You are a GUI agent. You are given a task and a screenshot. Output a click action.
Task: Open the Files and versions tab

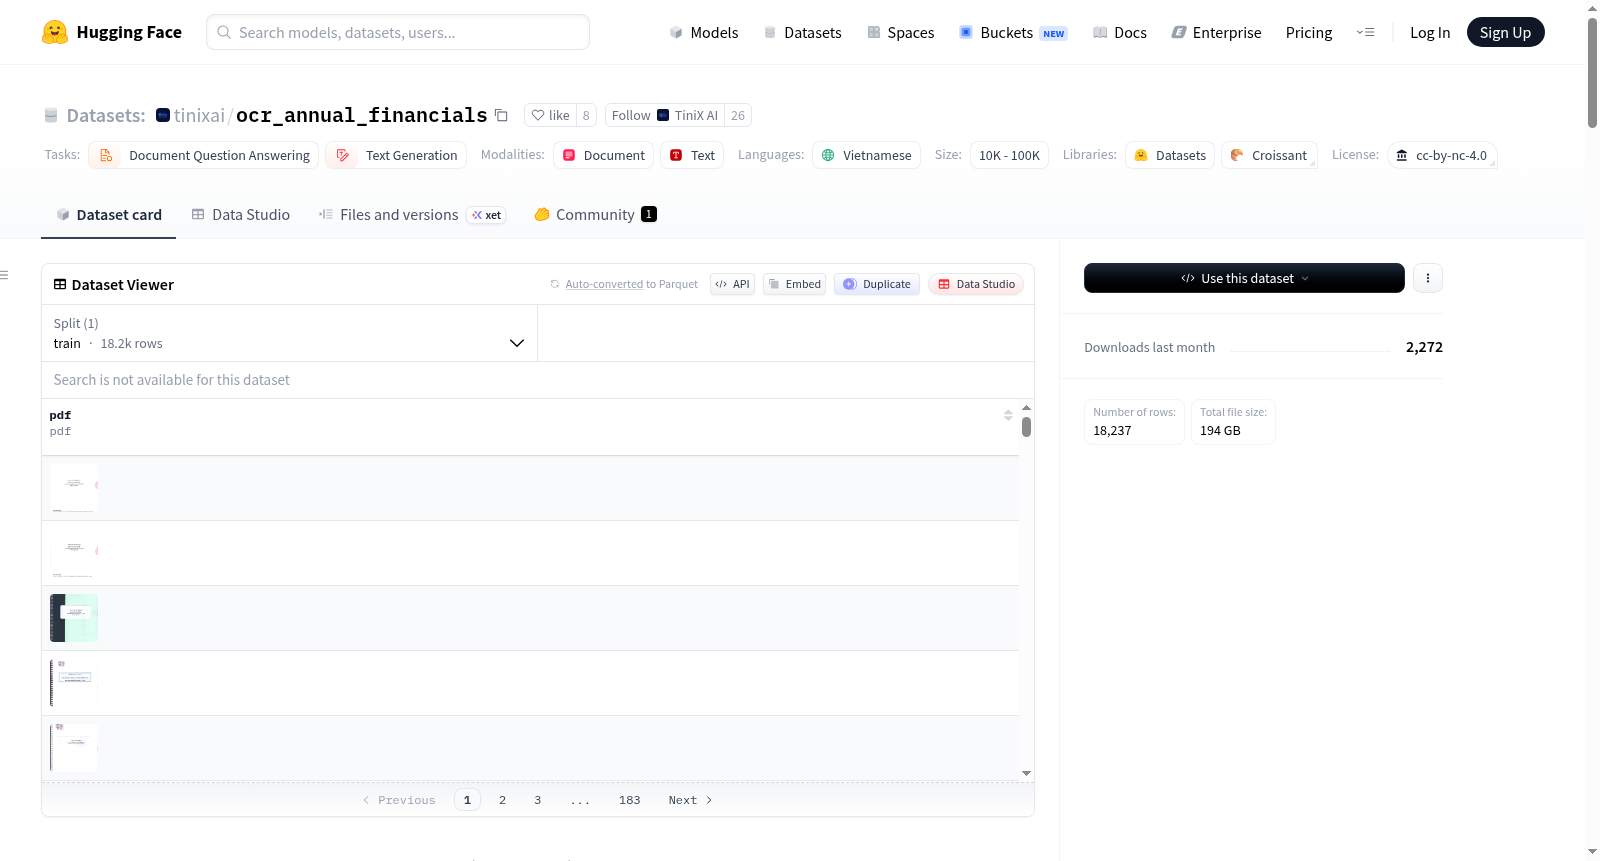412,214
